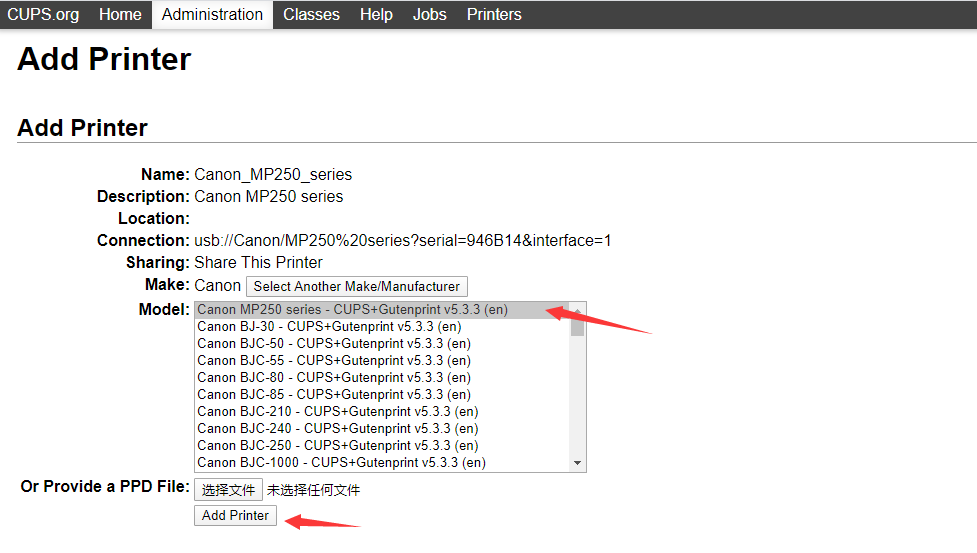
Task: Click the Add Printer button
Action: [x=236, y=516]
